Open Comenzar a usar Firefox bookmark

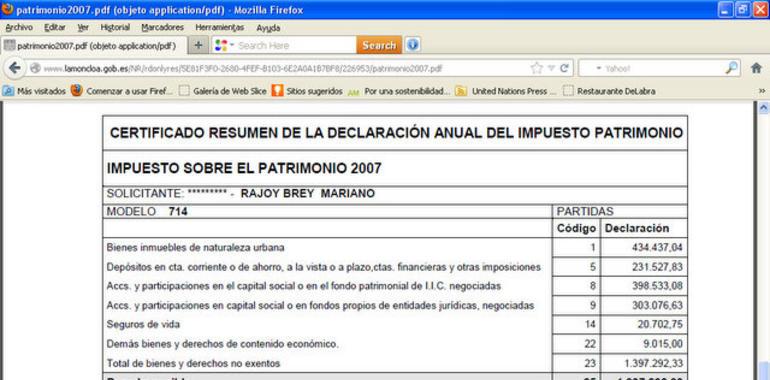[122, 91]
